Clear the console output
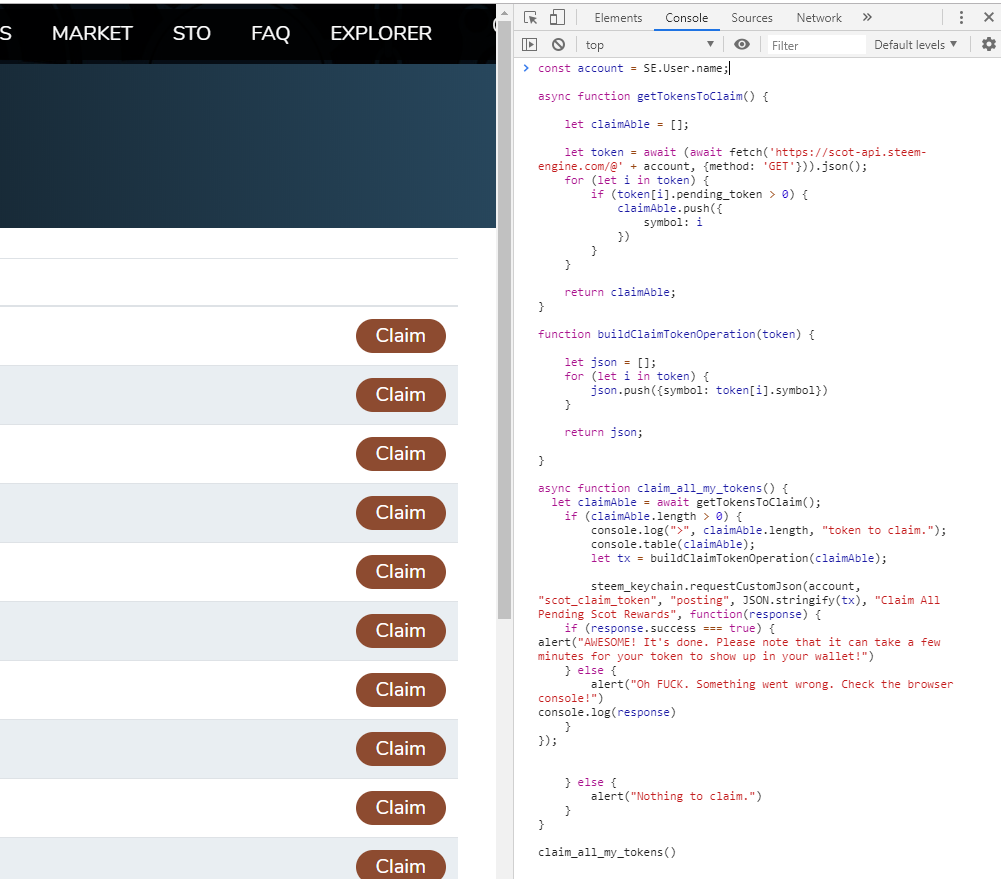 click(559, 45)
